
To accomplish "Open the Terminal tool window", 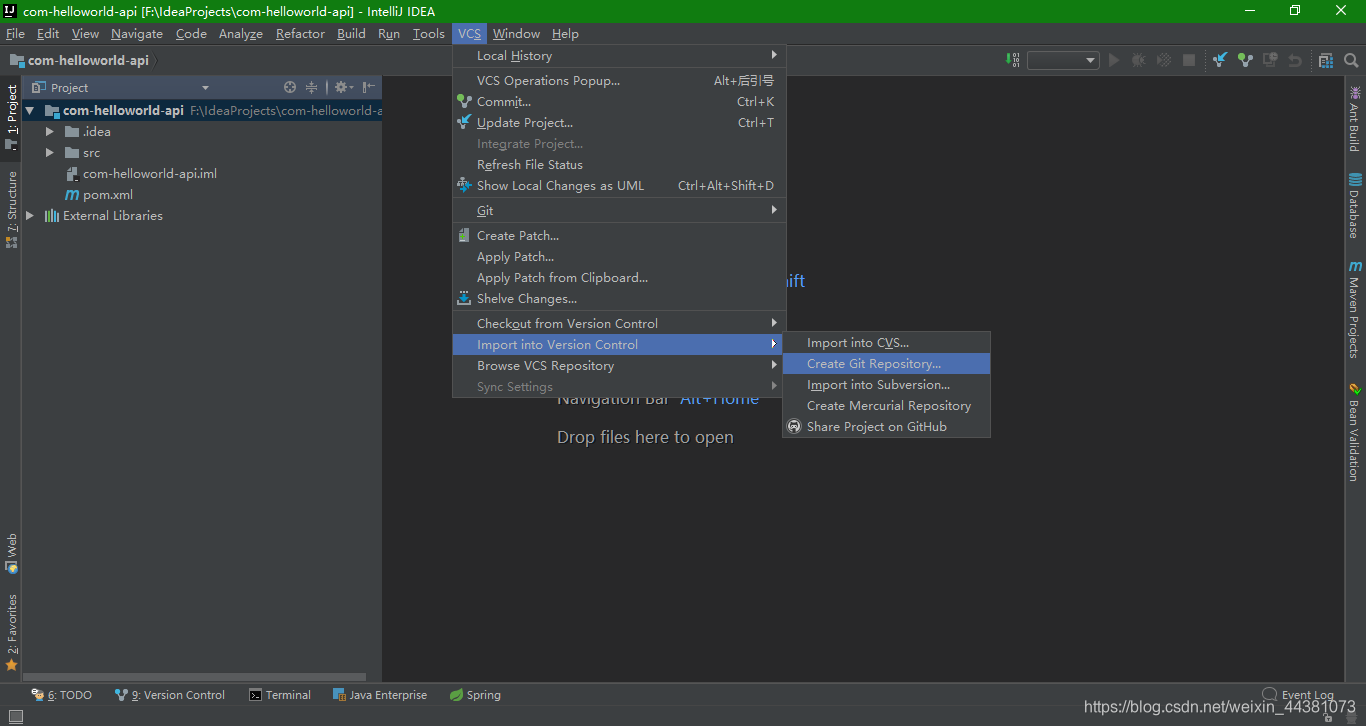I will tap(280, 695).
